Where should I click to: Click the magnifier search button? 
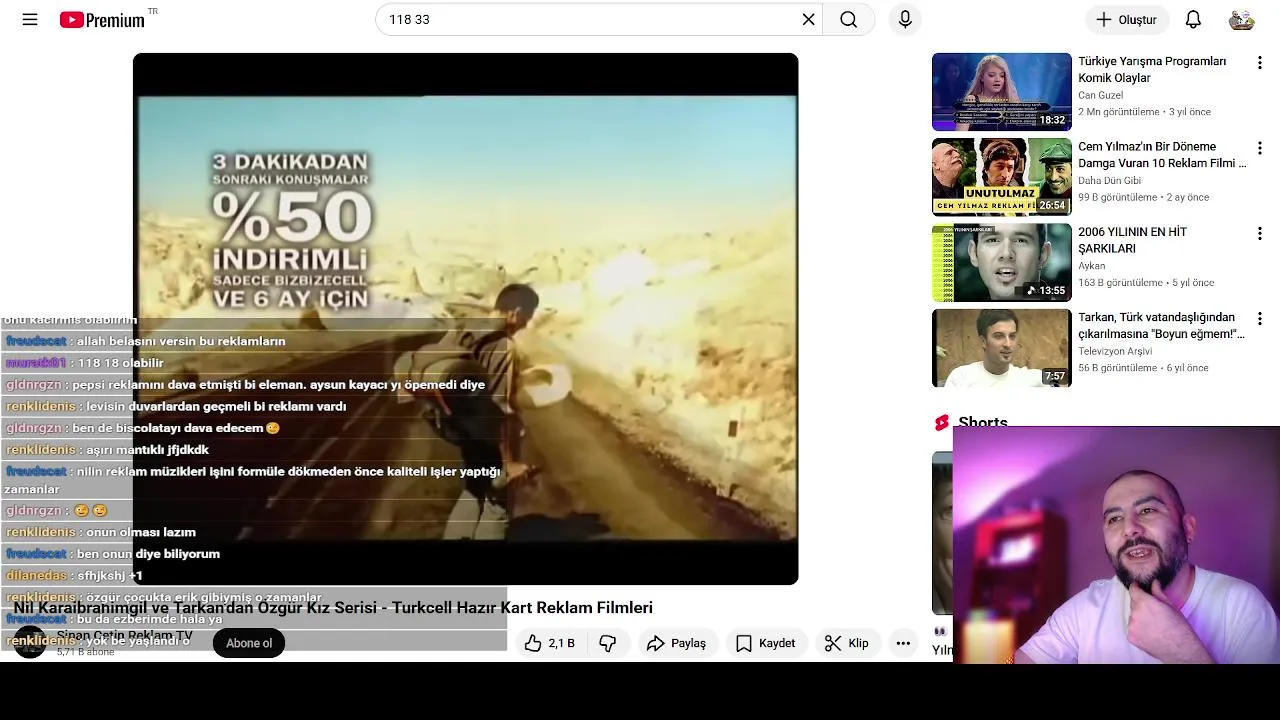pyautogui.click(x=848, y=20)
